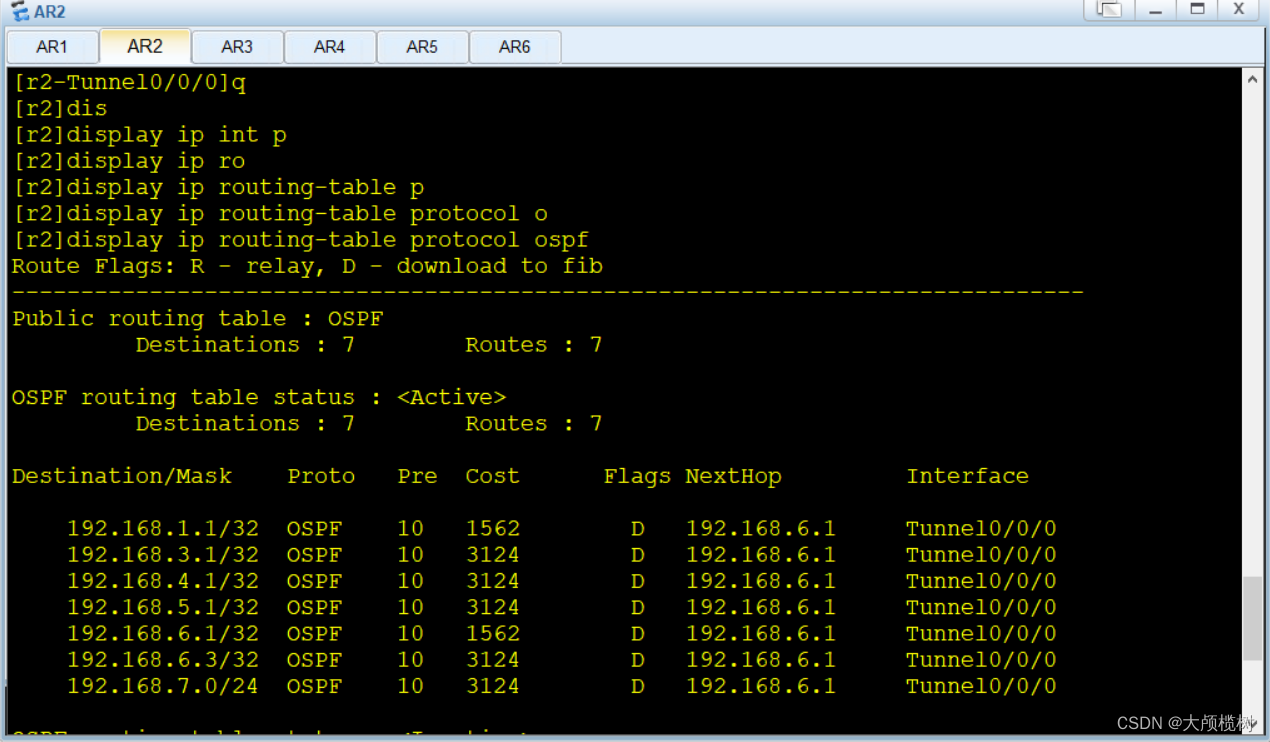Image resolution: width=1270 pixels, height=742 pixels.
Task: Click the vertical scrollbar thumb
Action: click(x=1252, y=618)
